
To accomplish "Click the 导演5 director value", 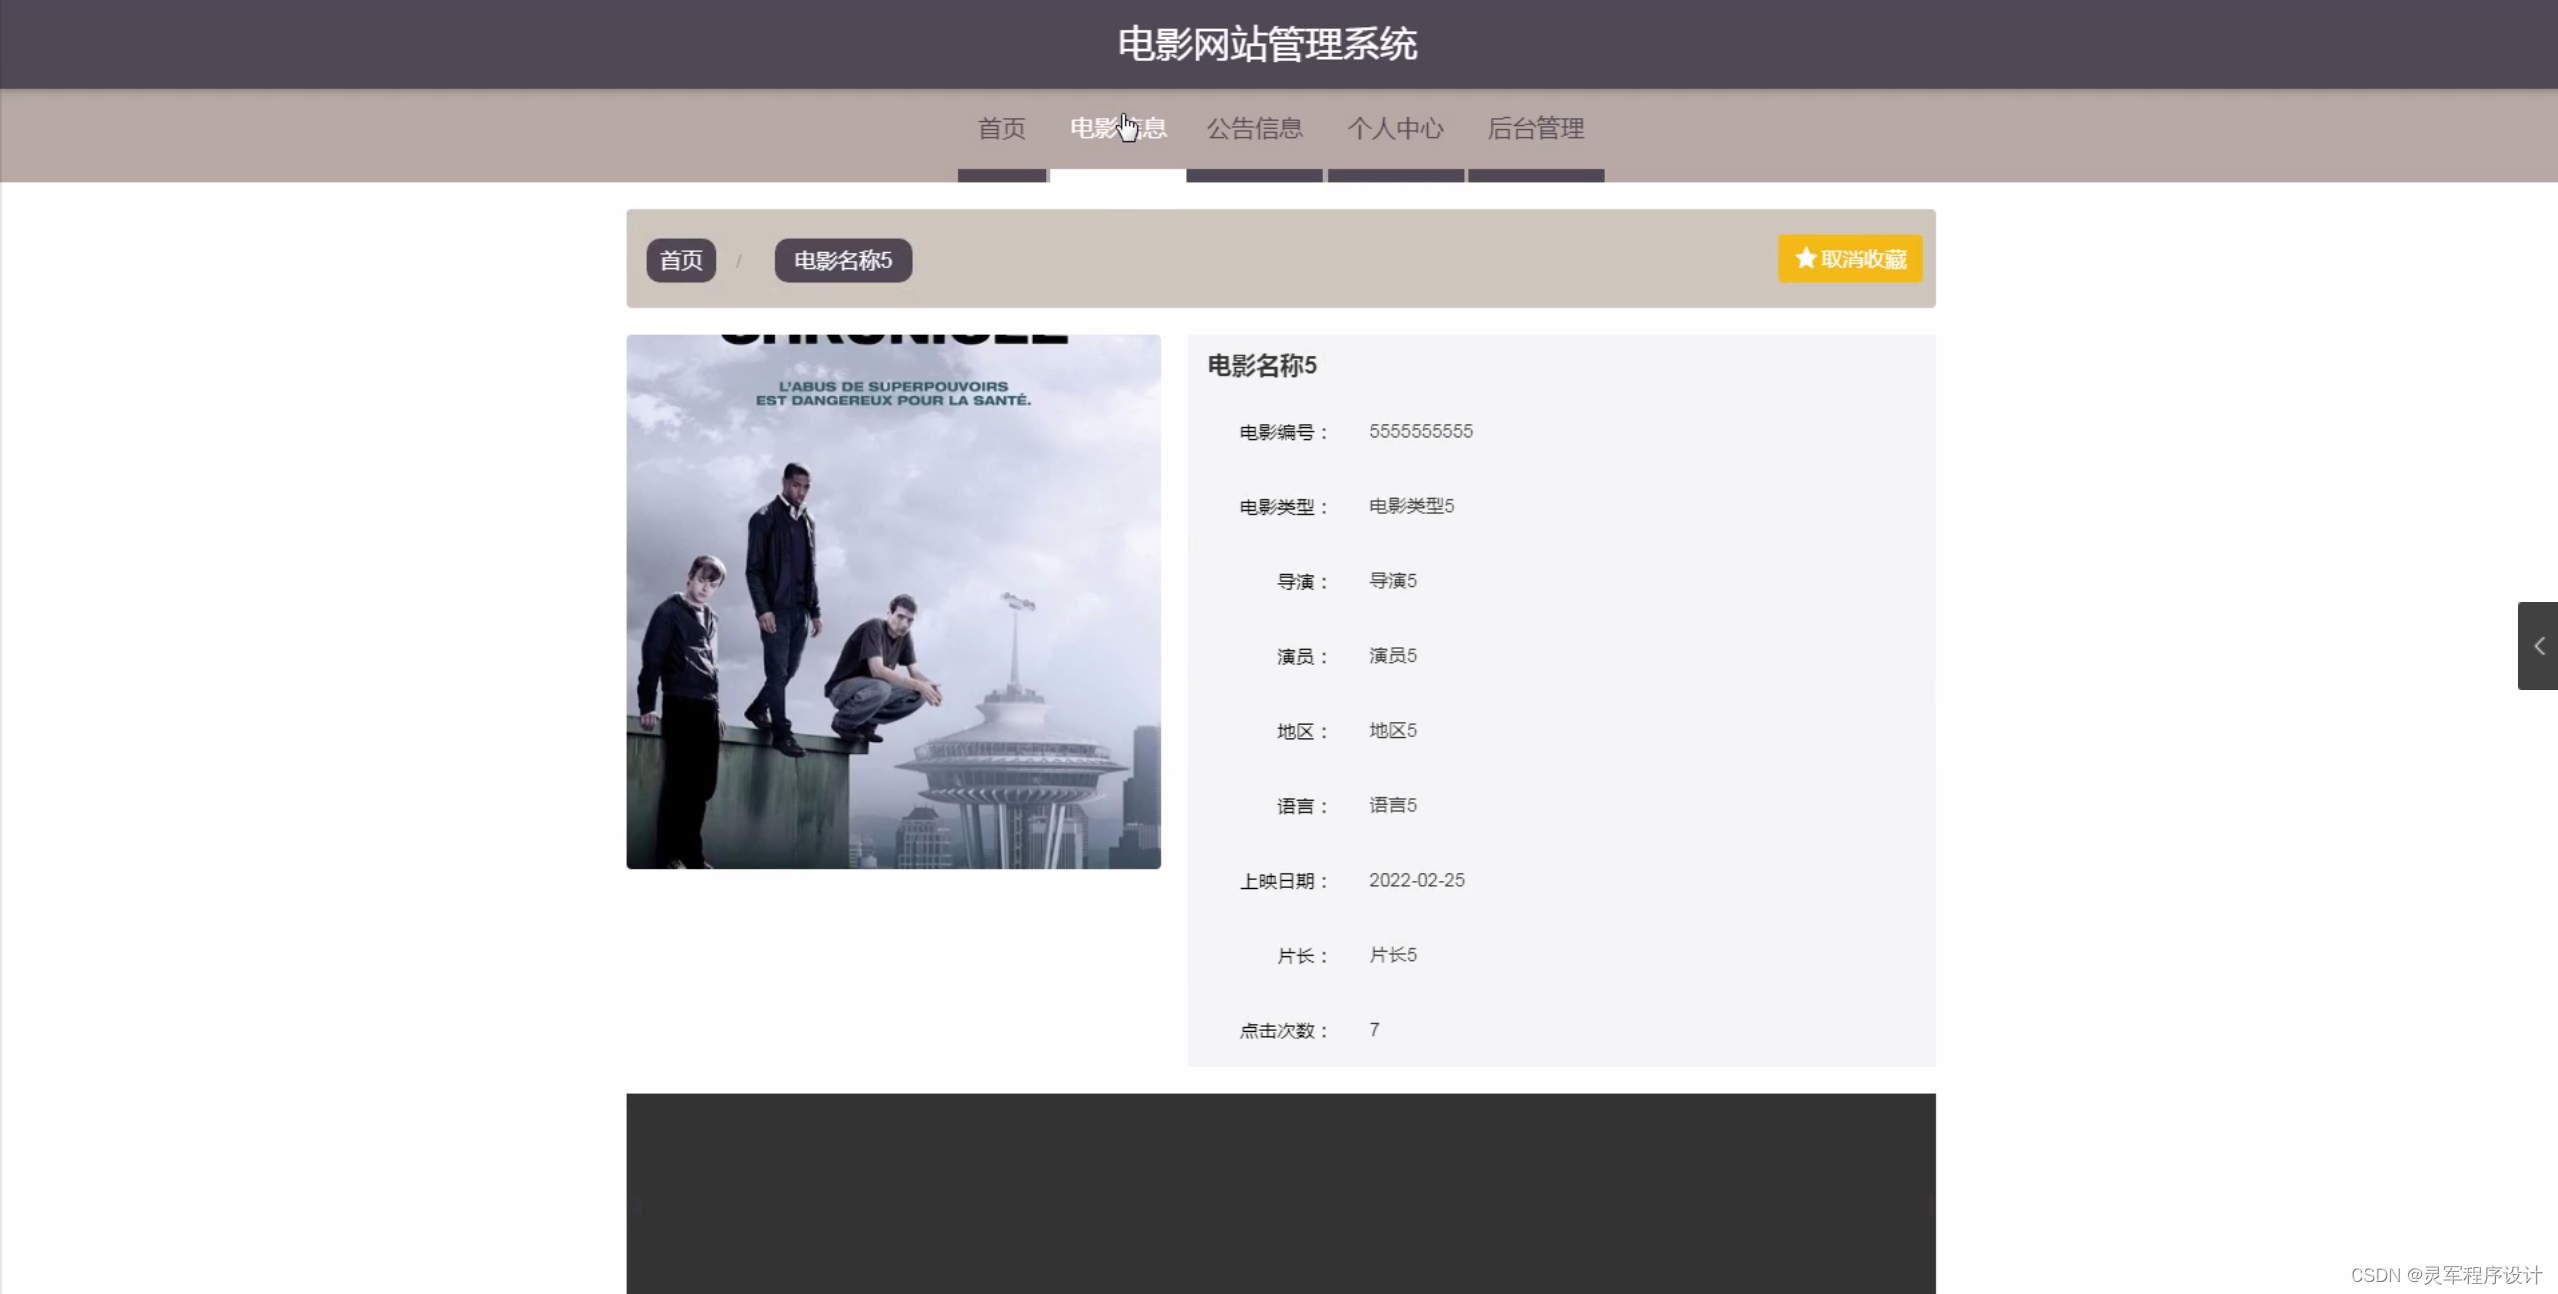I will coord(1392,581).
